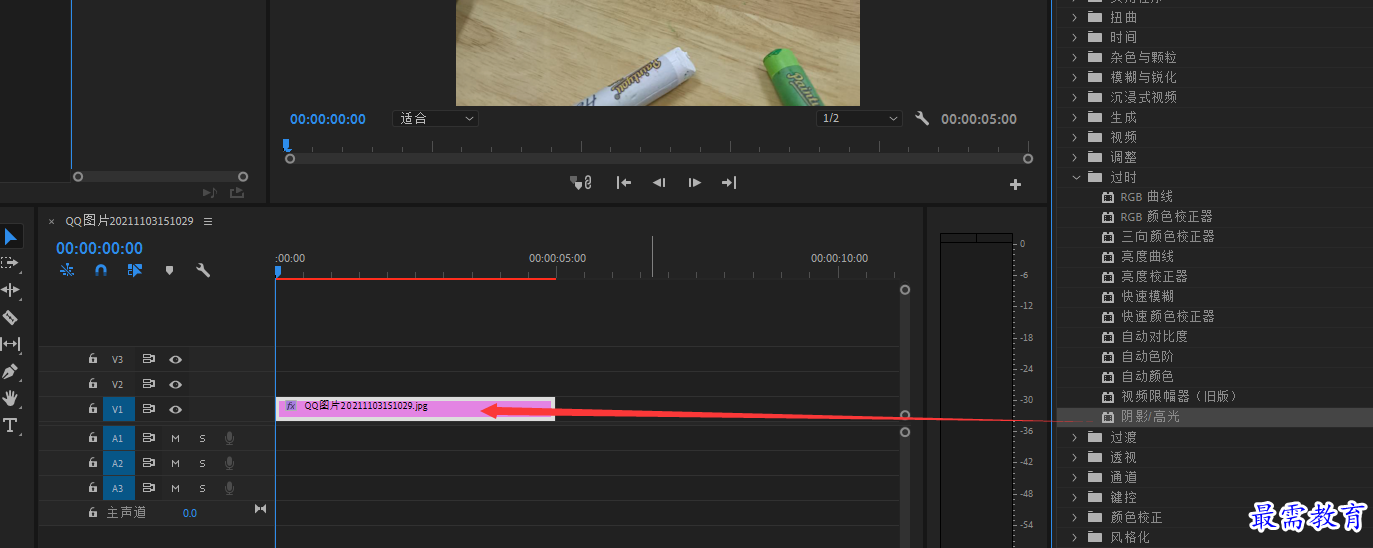Expand the 时间 effects folder
Viewport: 1373px width, 548px height.
[1075, 37]
